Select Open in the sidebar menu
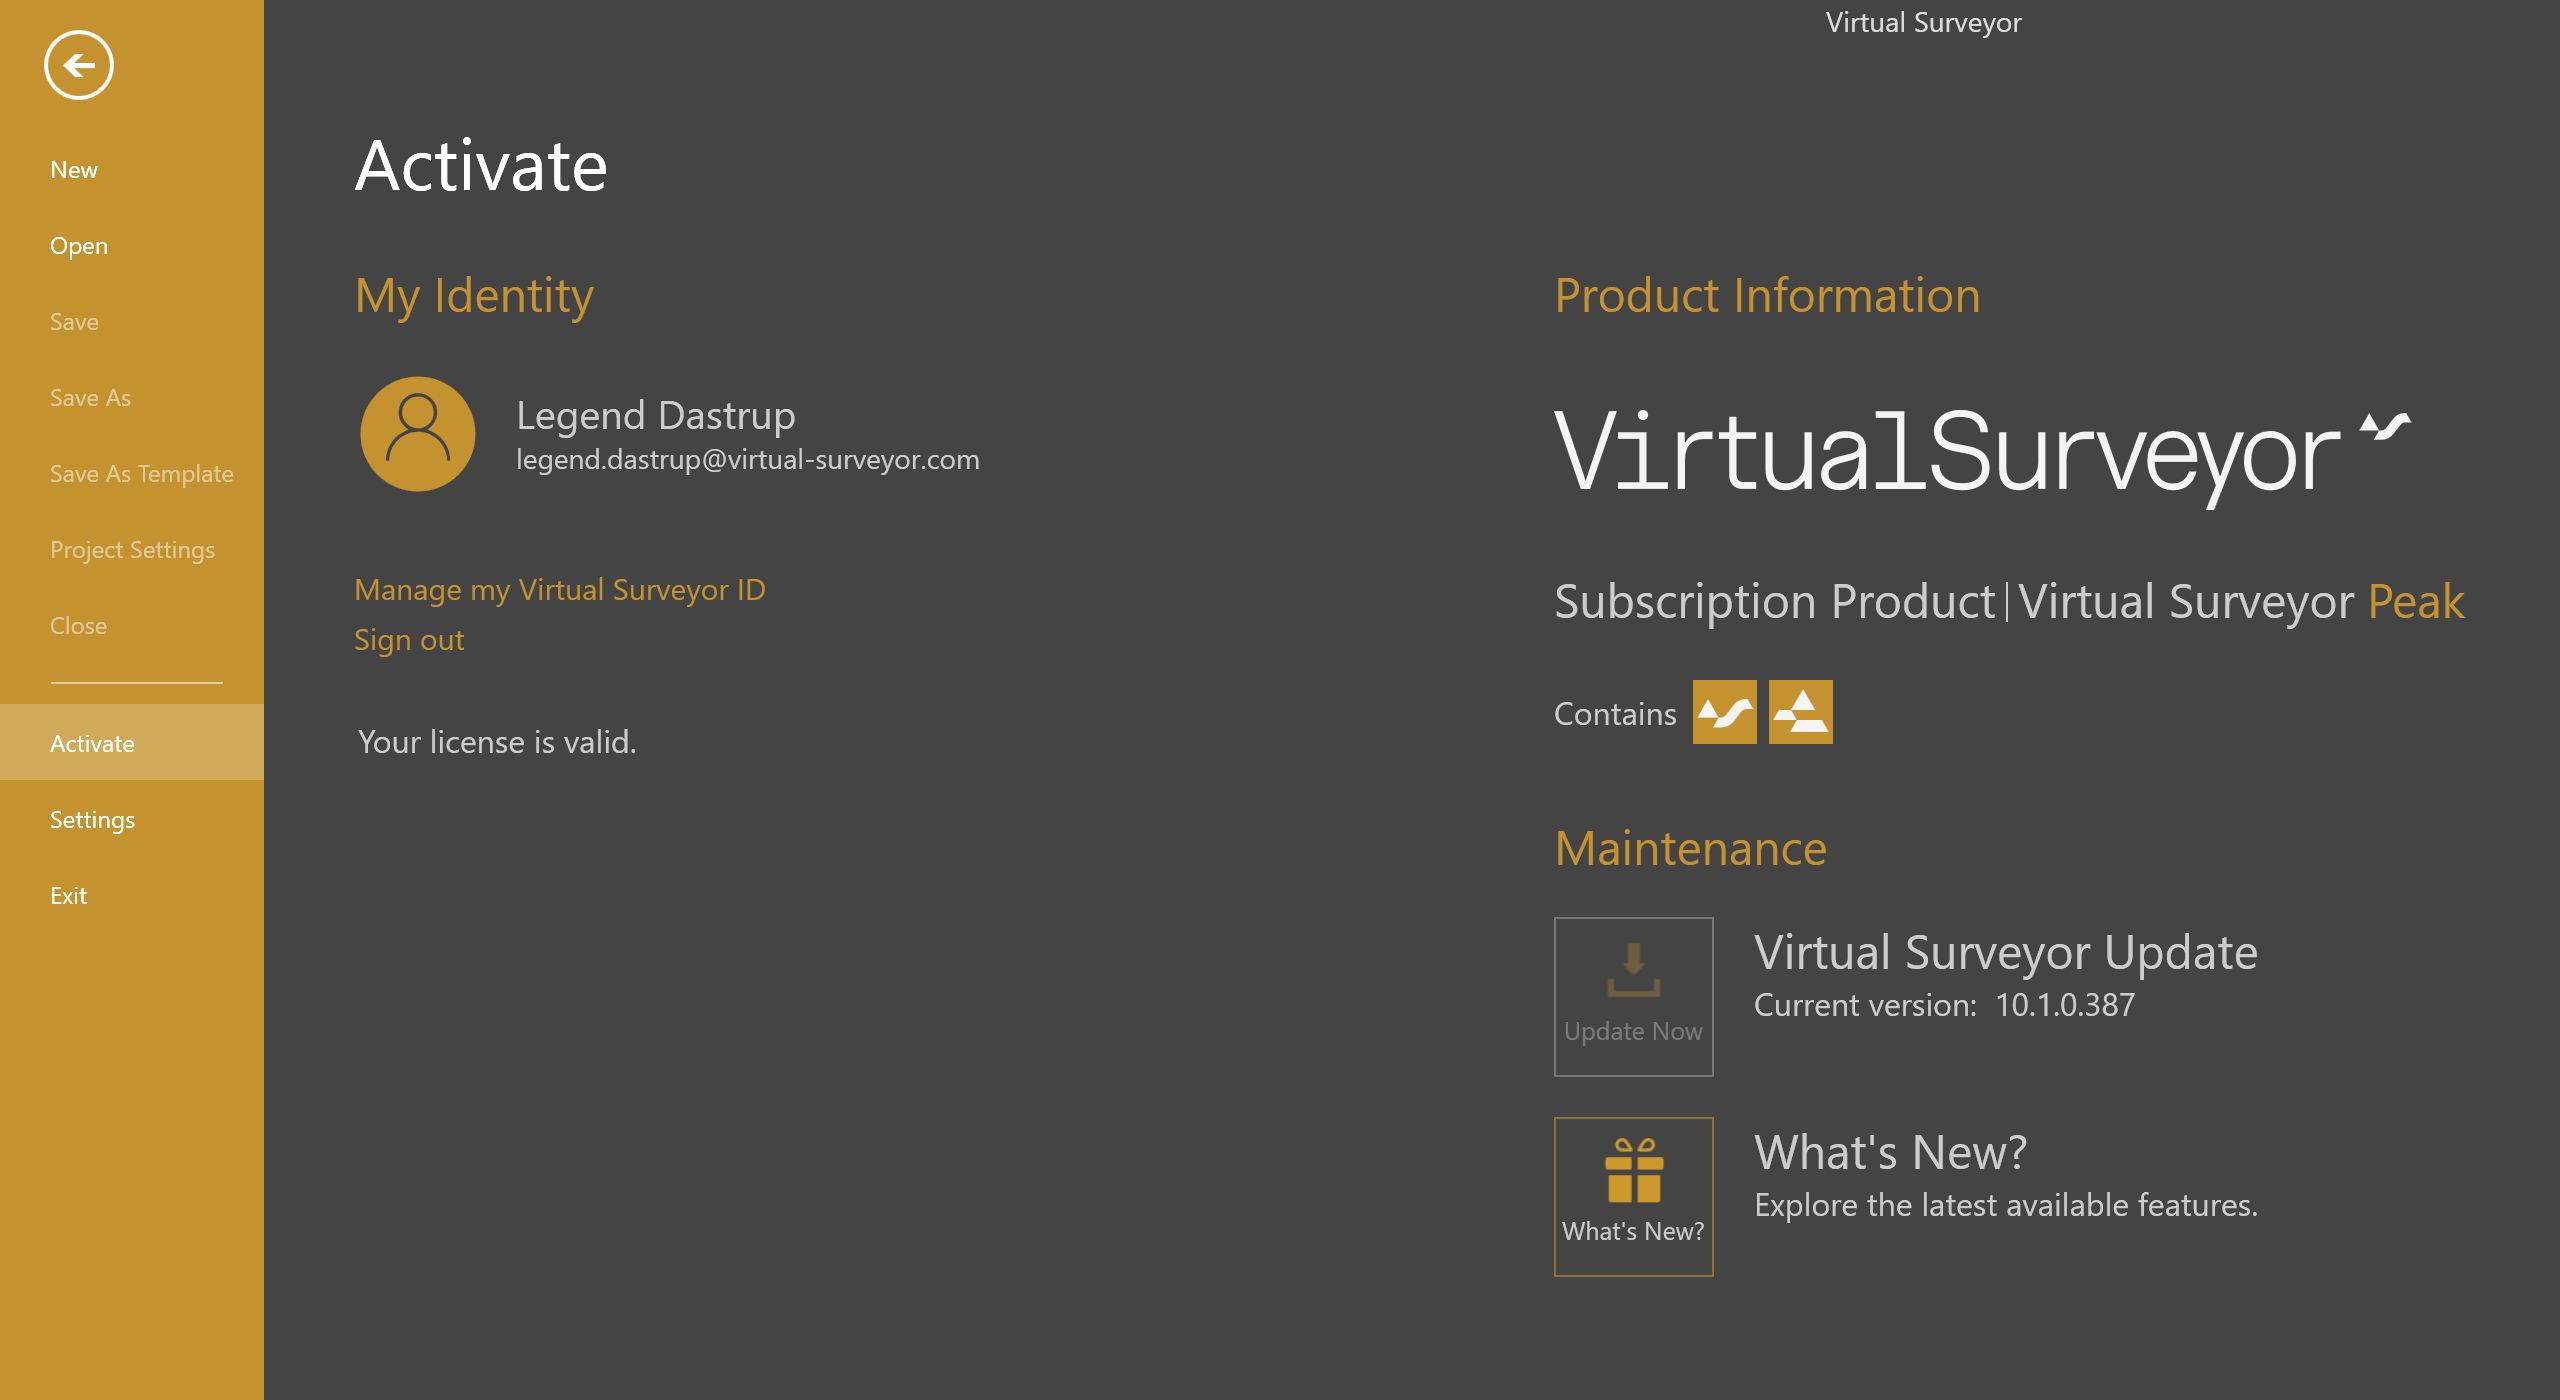 (x=79, y=246)
